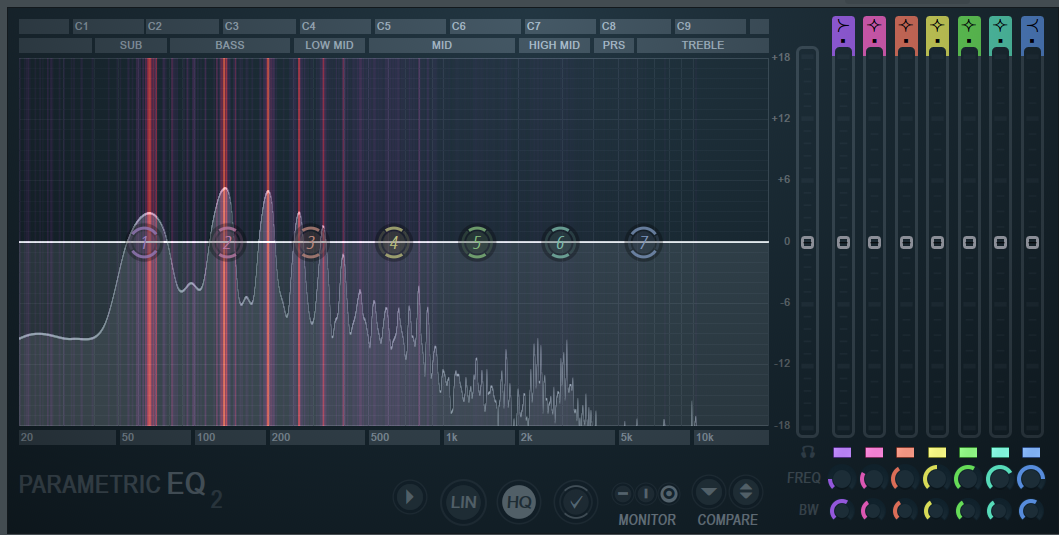Toggle HQ high quality mode
Viewport: 1059px width, 535px height.
click(x=518, y=502)
